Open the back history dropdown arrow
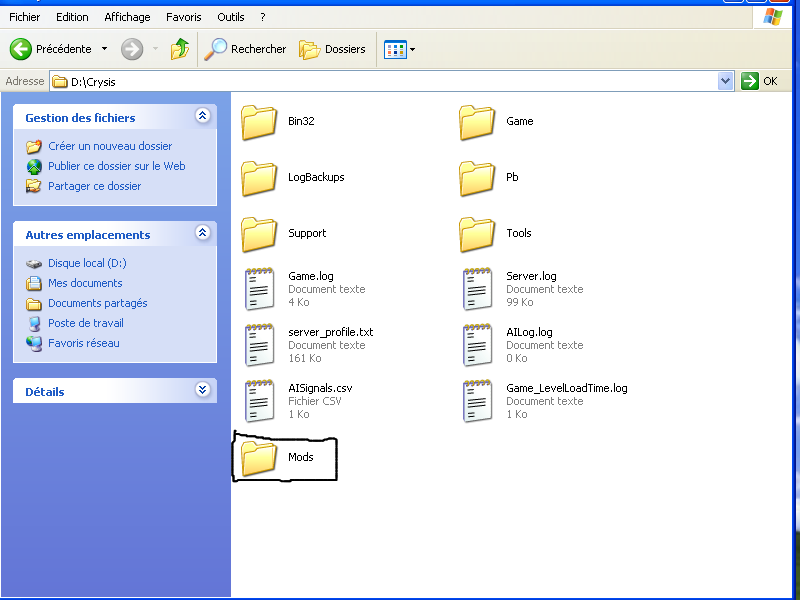The height and width of the screenshot is (600, 800). click(105, 49)
